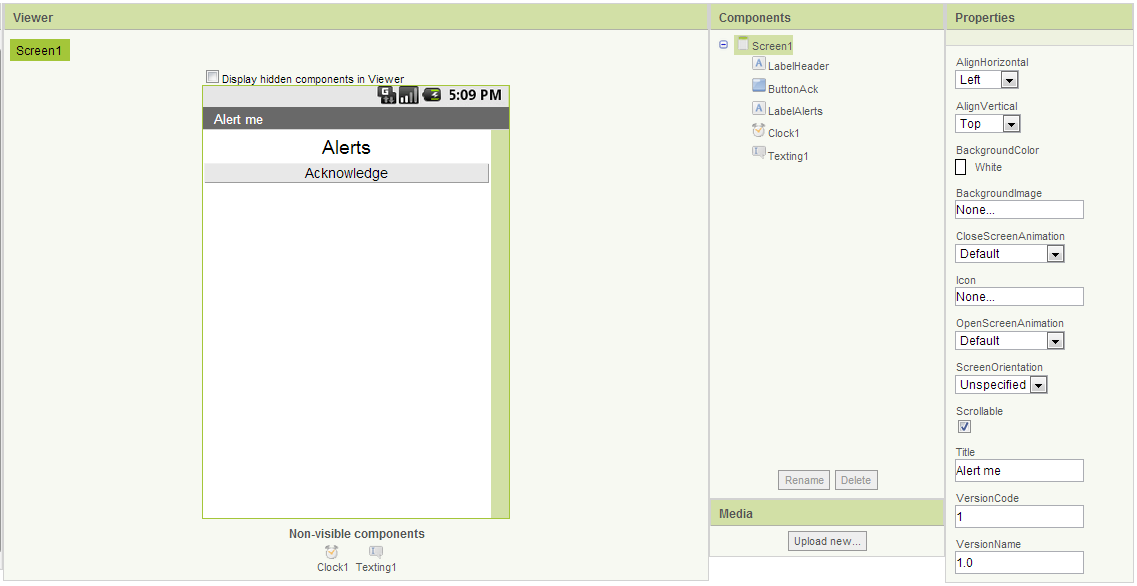
Task: Click the LabelAlerts component icon in tree
Action: [758, 109]
